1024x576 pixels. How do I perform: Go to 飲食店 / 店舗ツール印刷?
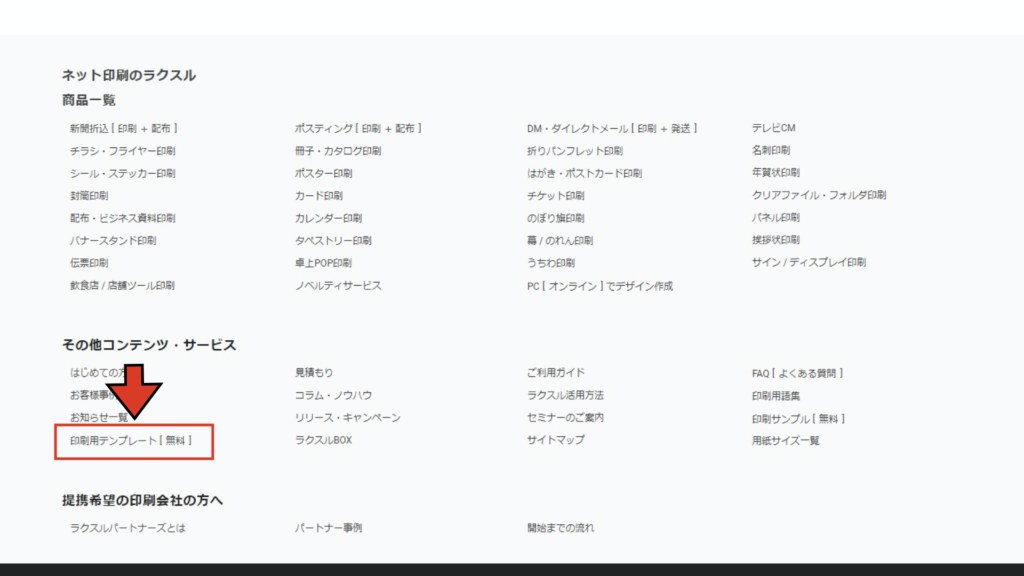pos(122,285)
